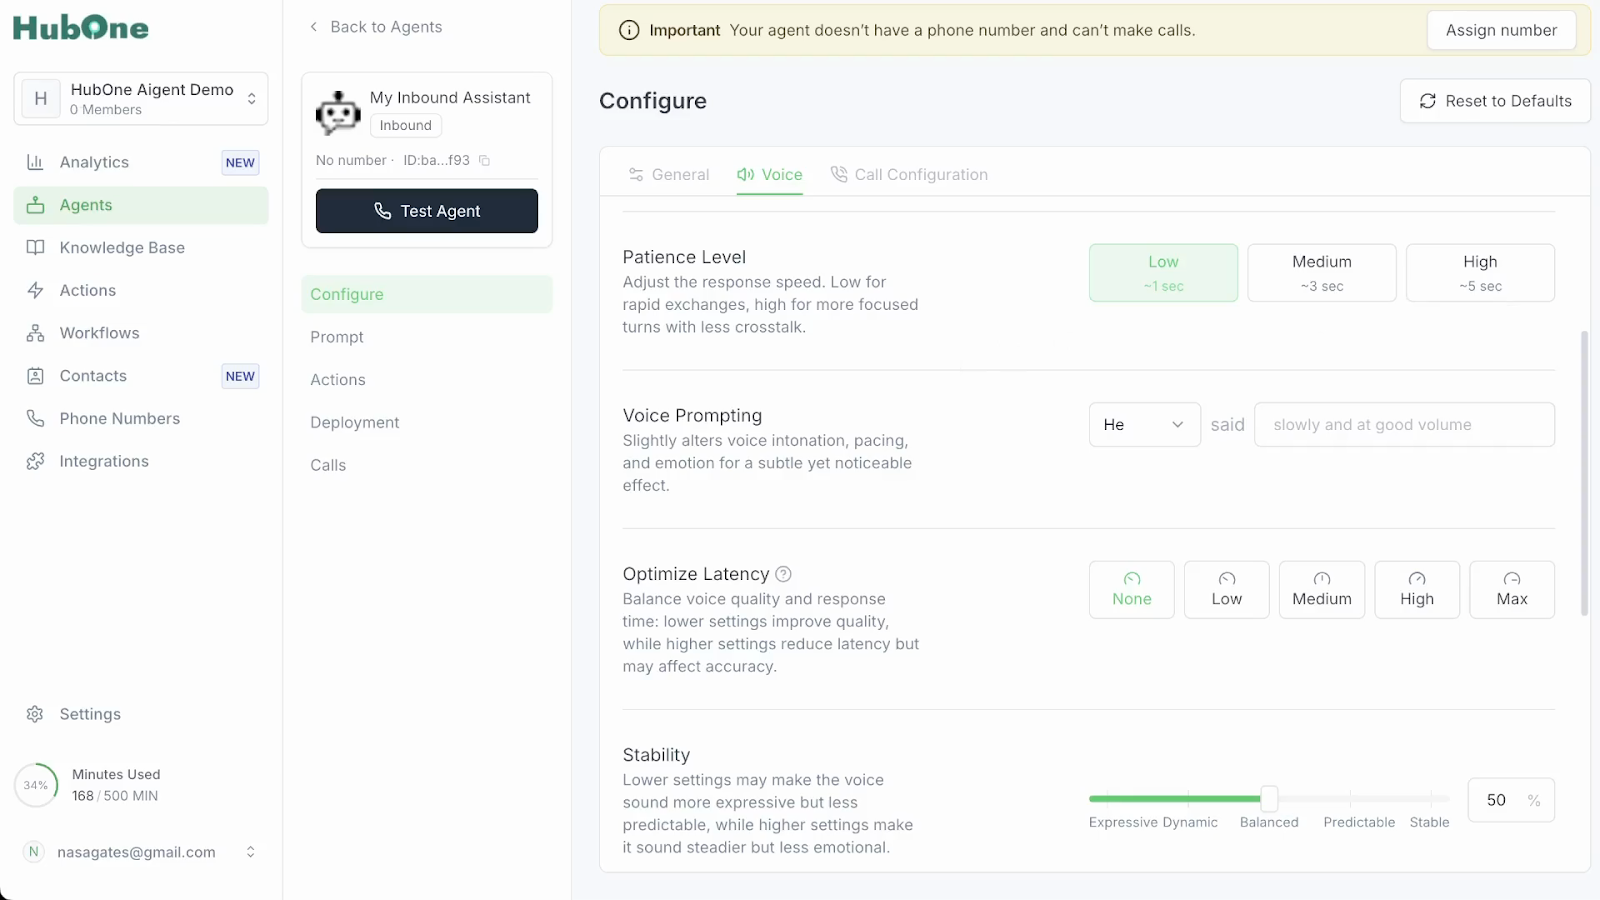Click the Phone Numbers handset icon
The image size is (1600, 900).
tap(35, 419)
